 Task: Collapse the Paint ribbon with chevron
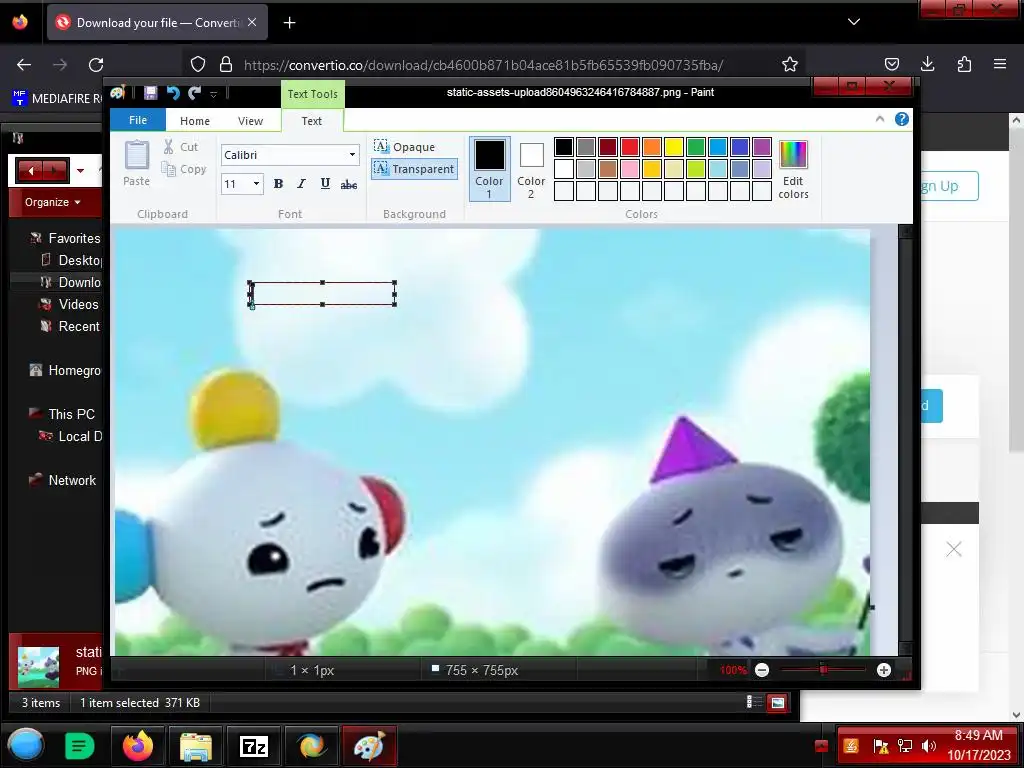880,119
